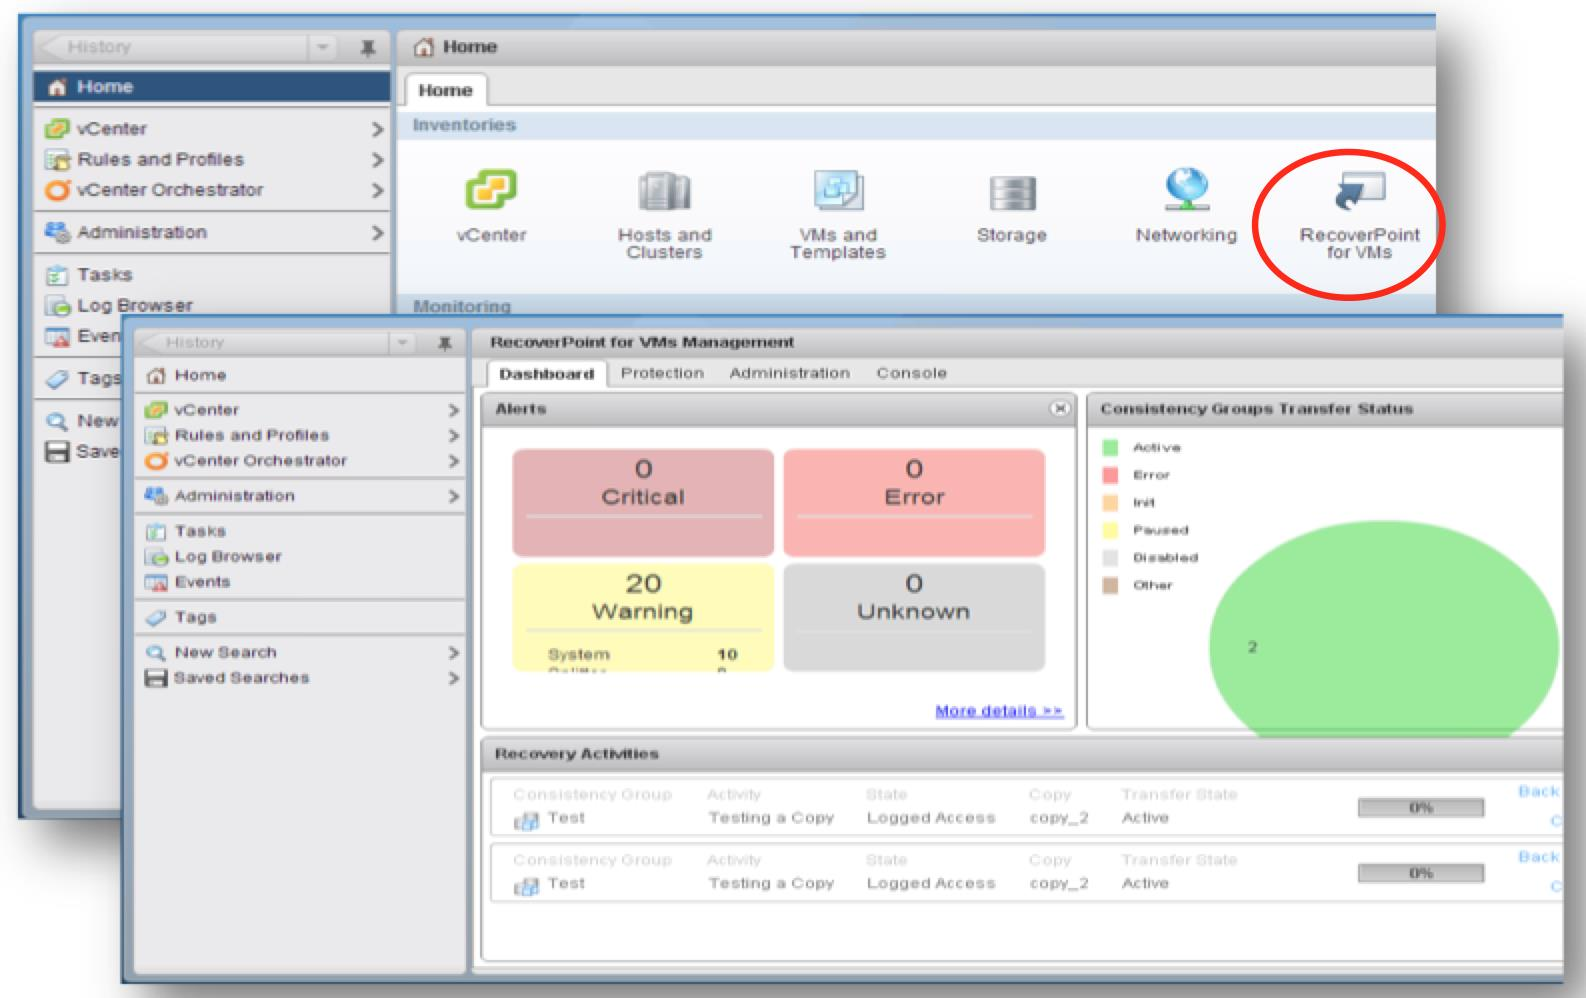Open vCenter inventory icon in Home window
Screen dimensions: 1586x998
pos(491,190)
